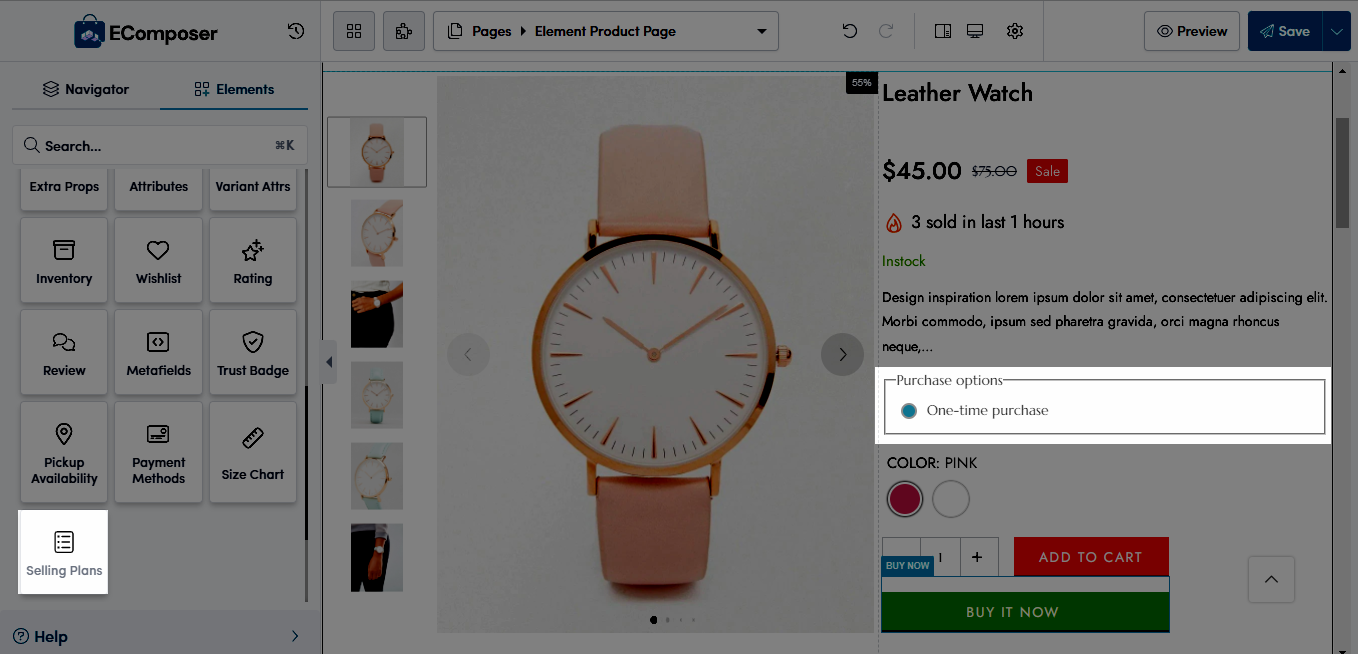Switch to the Navigator tab
Screen dimensions: 1358x654
pyautogui.click(x=86, y=89)
